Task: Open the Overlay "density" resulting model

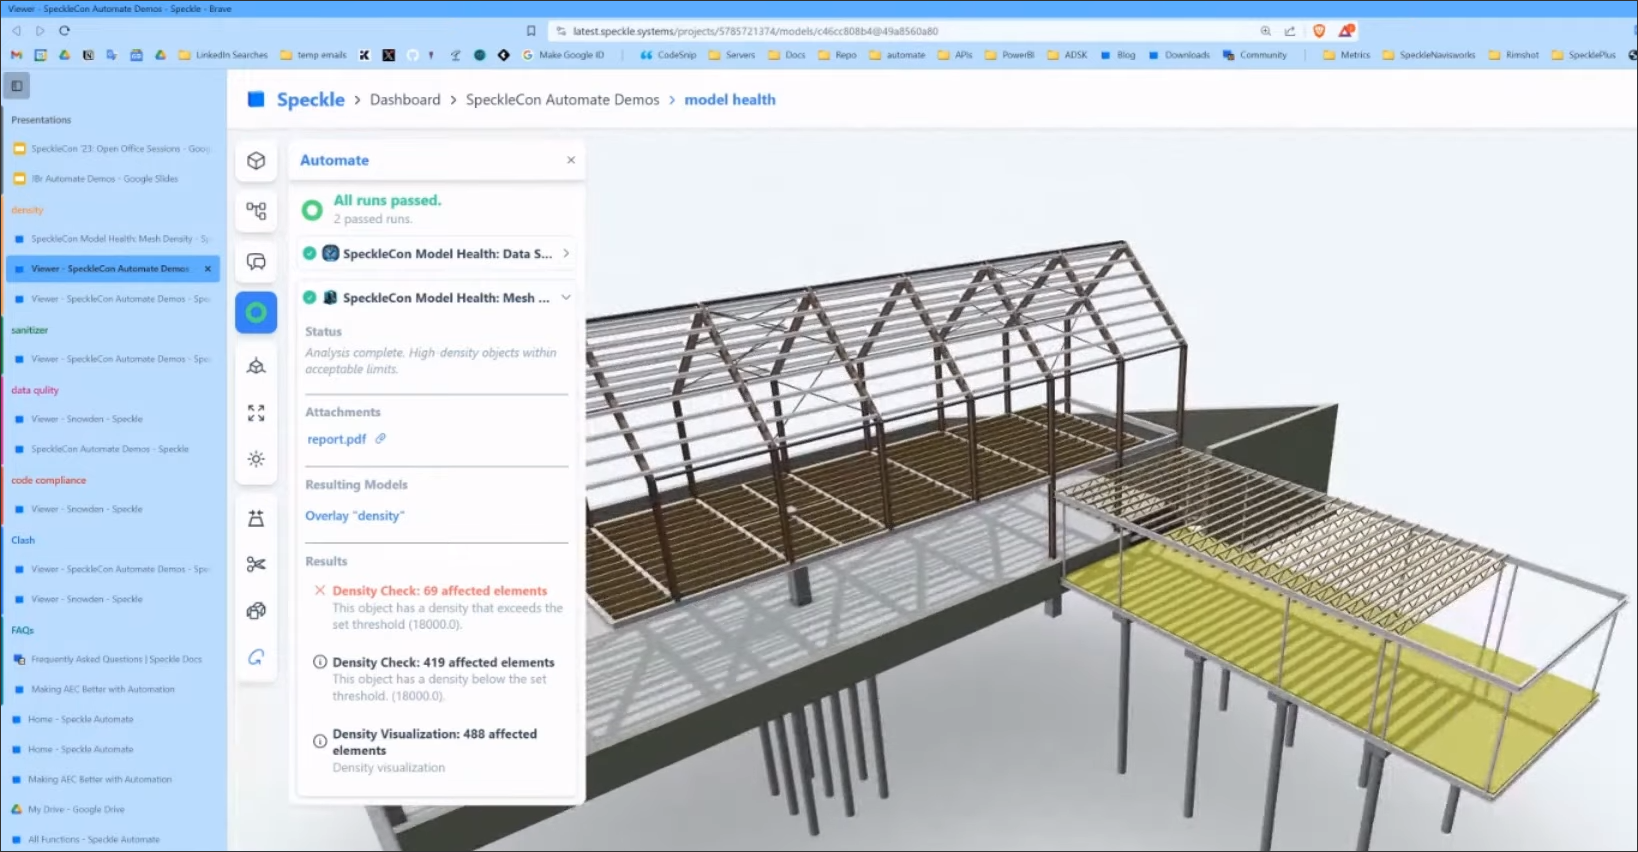Action: 355,516
